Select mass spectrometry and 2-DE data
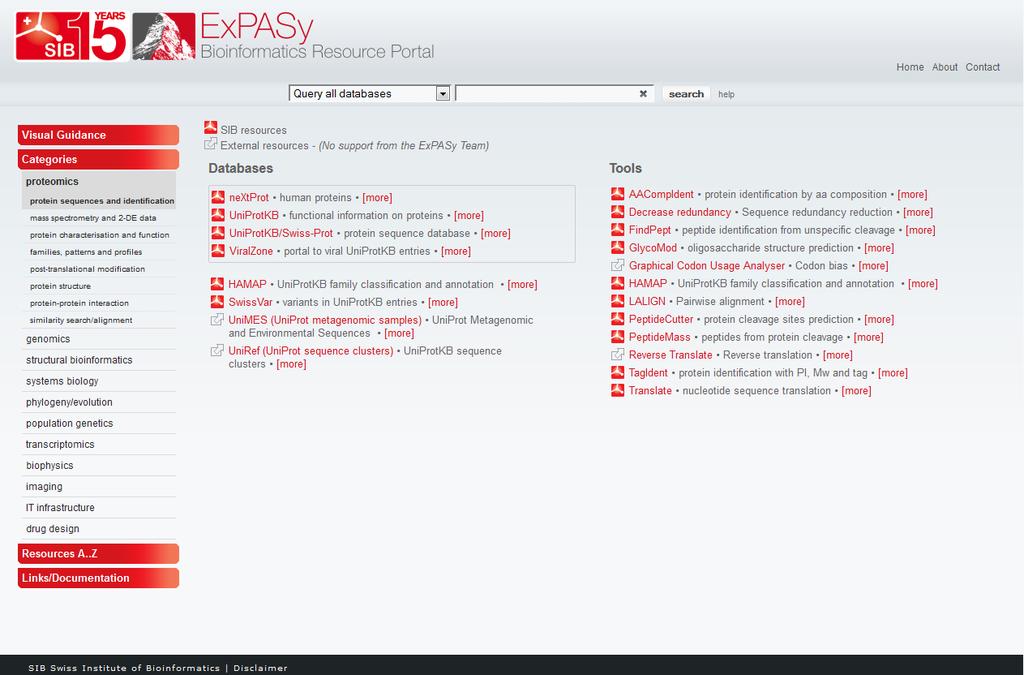The width and height of the screenshot is (1024, 675). coord(93,218)
